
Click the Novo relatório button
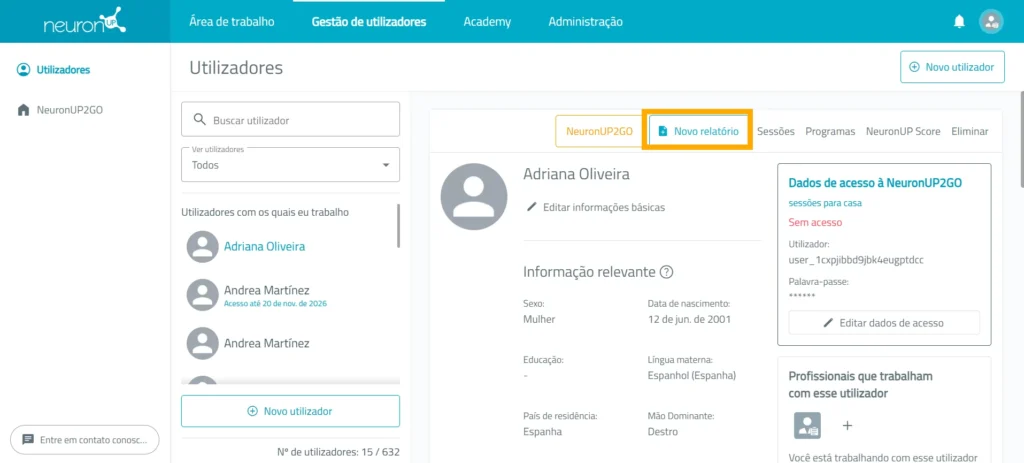click(698, 131)
